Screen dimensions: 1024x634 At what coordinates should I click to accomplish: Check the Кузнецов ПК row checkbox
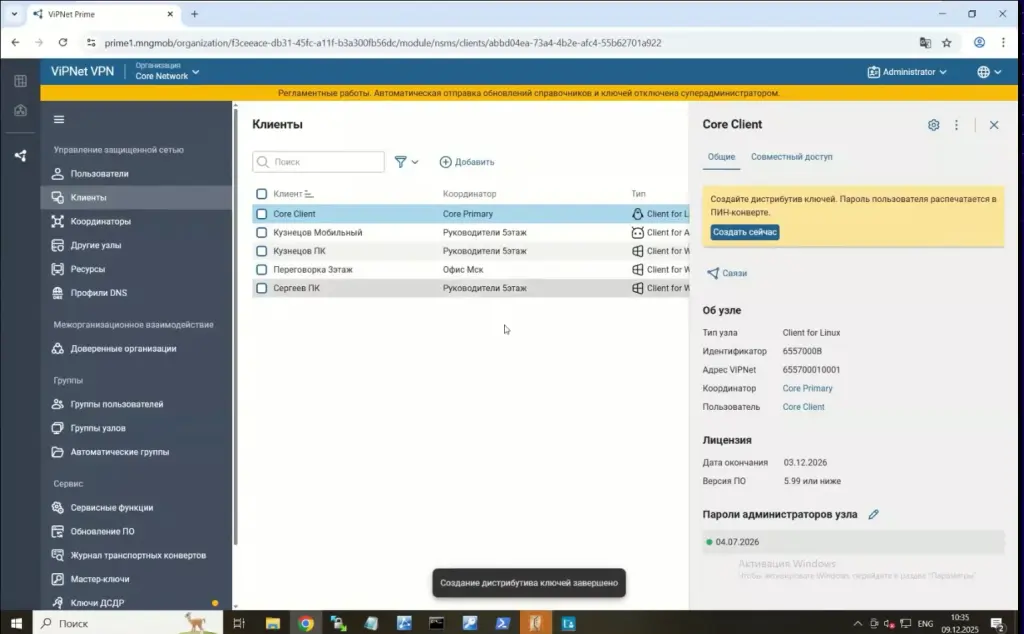[261, 251]
